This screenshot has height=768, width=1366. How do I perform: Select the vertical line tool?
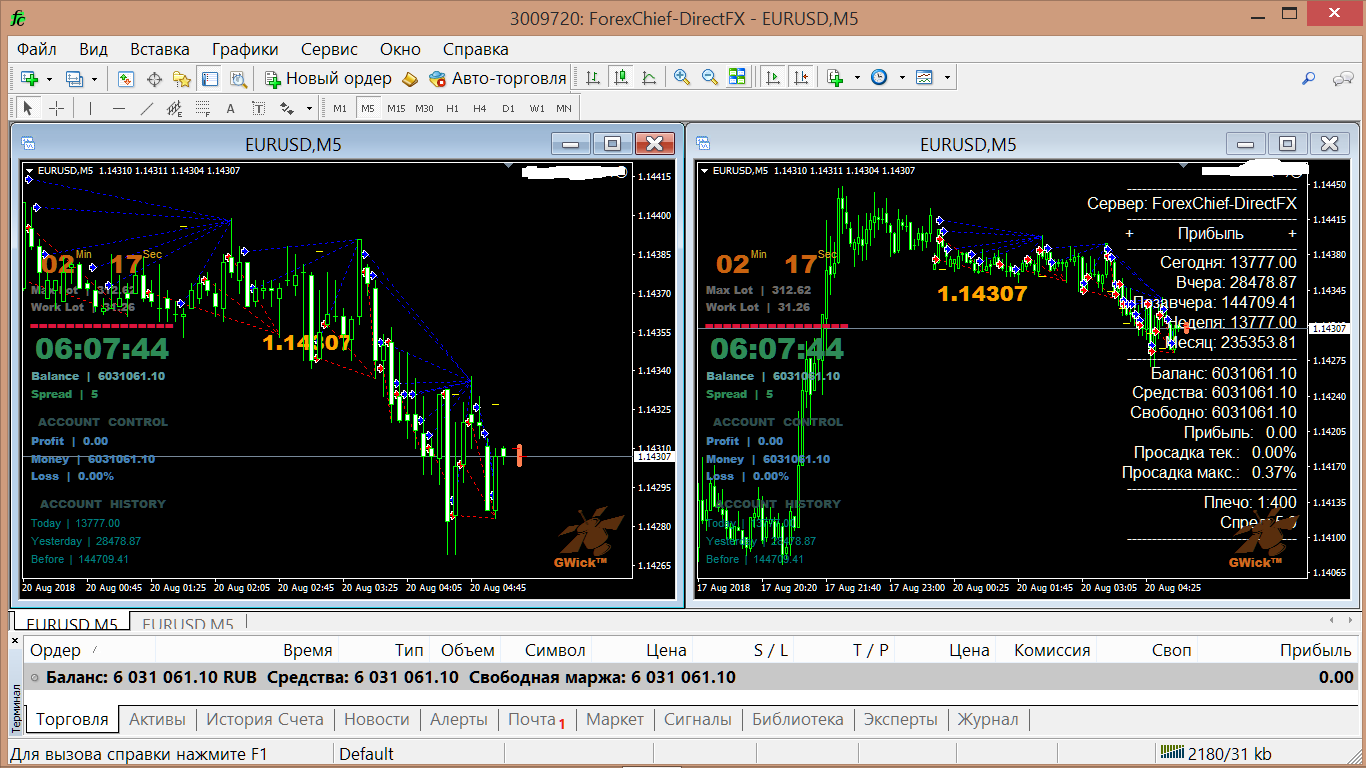click(90, 108)
